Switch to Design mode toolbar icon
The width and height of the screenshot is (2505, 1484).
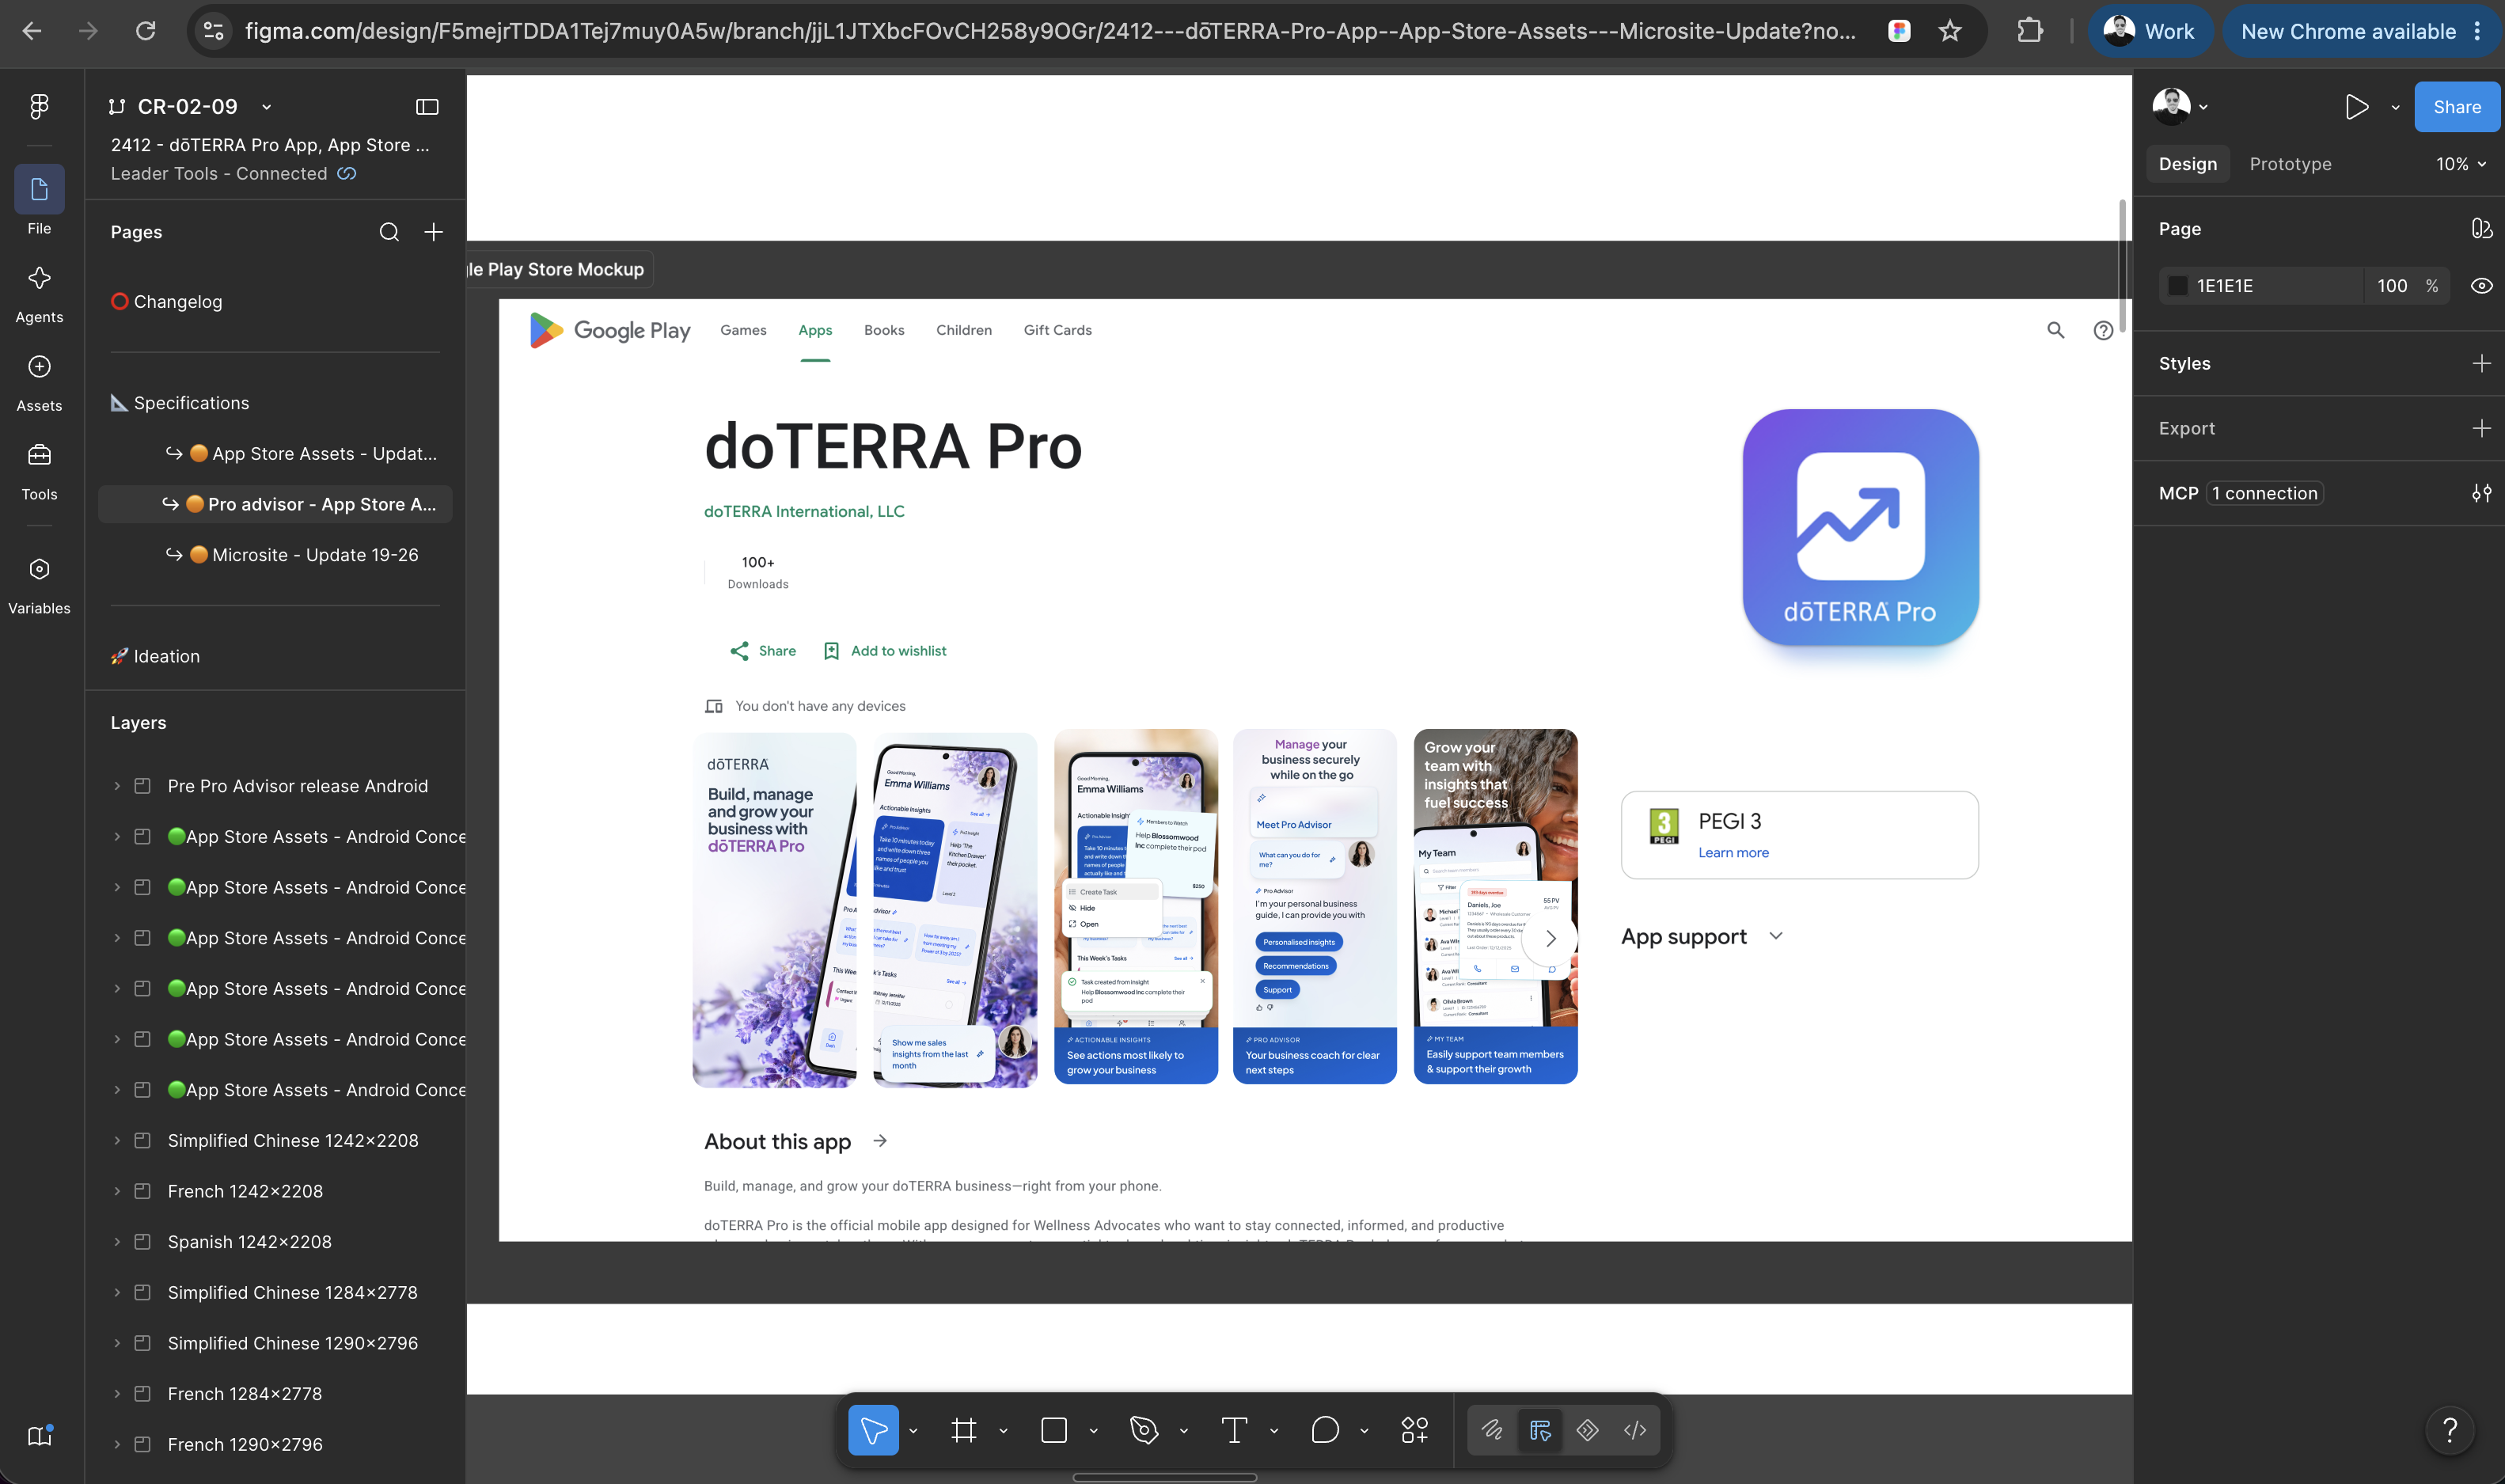[x=1540, y=1430]
